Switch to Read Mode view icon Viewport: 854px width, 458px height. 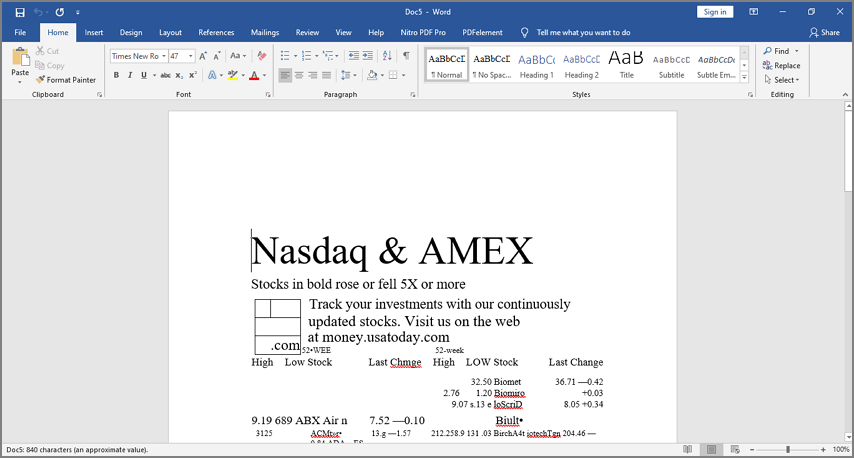pos(688,449)
